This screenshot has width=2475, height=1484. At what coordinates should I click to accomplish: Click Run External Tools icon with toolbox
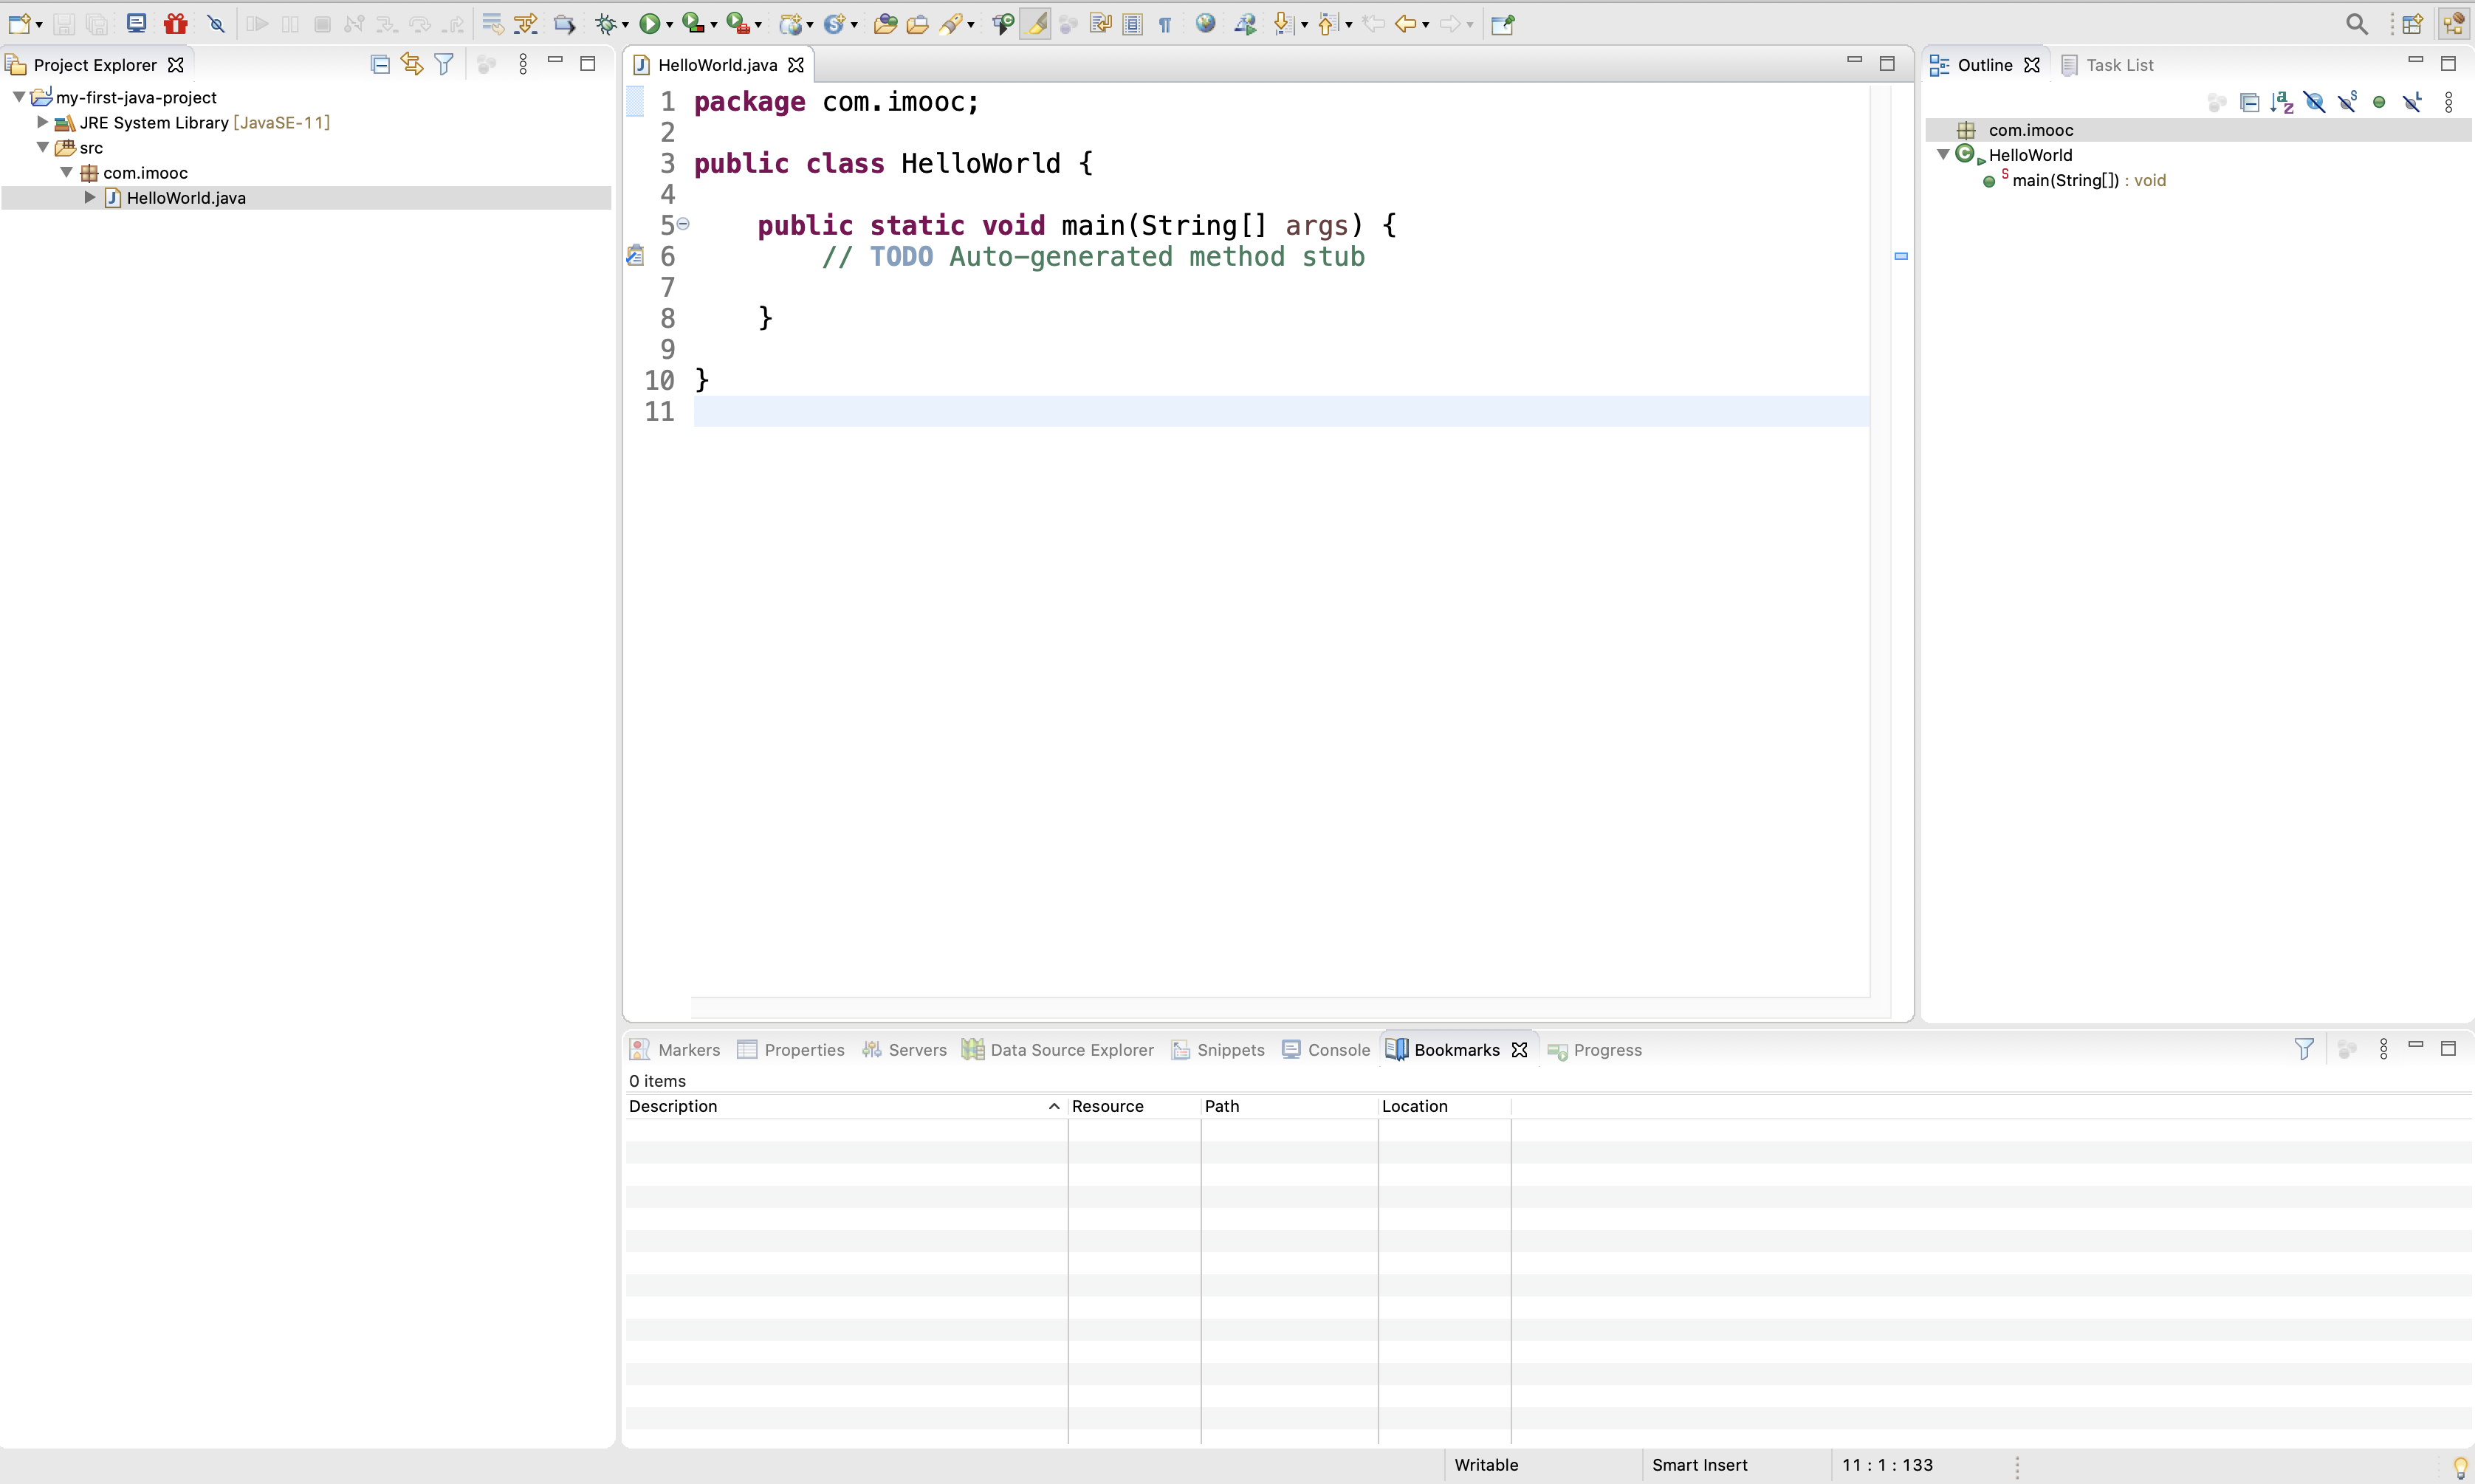[737, 23]
